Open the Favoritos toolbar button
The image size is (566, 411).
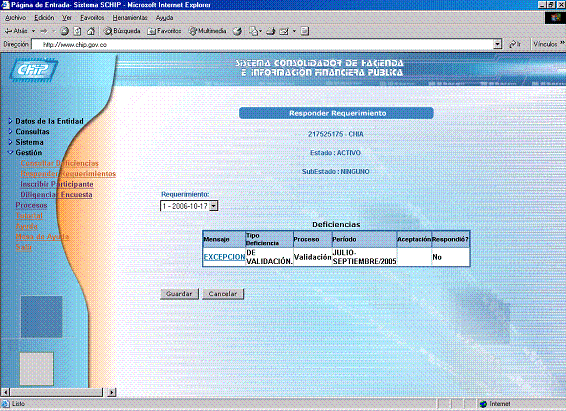click(164, 31)
